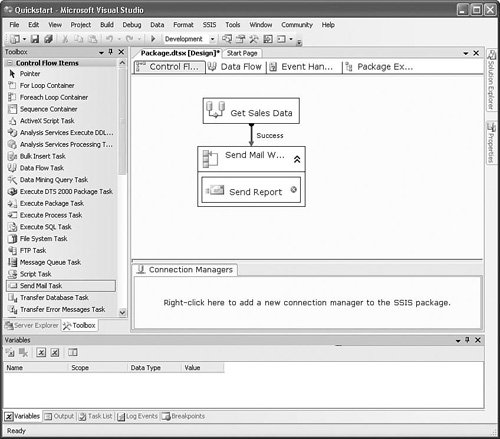Click the Save toolbar icon

[x=35, y=39]
